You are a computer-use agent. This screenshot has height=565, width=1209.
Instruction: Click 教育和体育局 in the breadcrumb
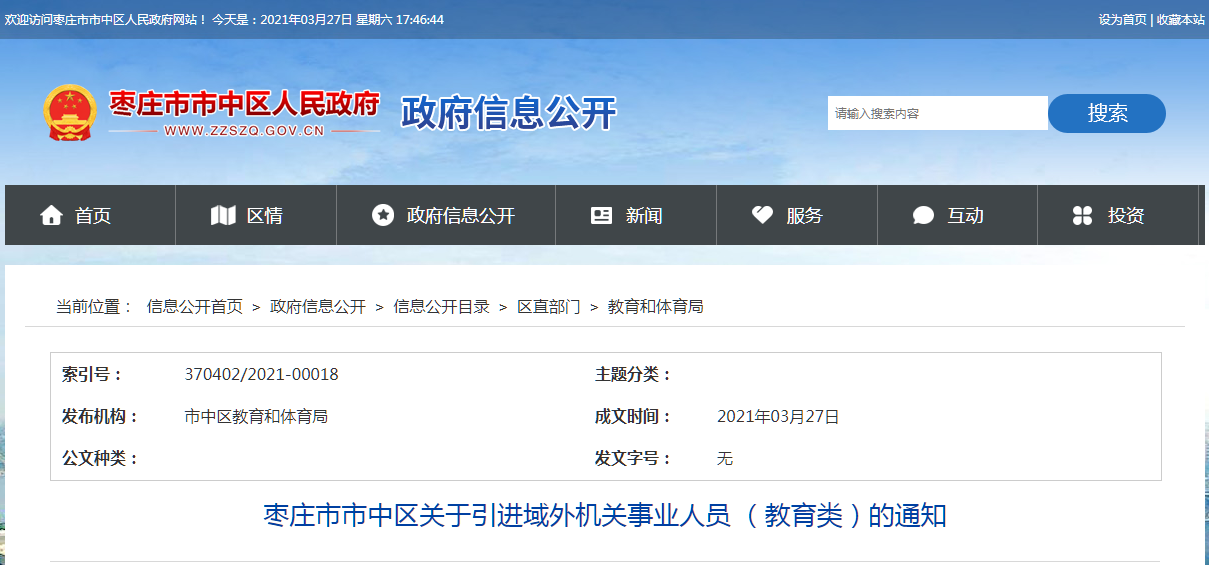[656, 307]
